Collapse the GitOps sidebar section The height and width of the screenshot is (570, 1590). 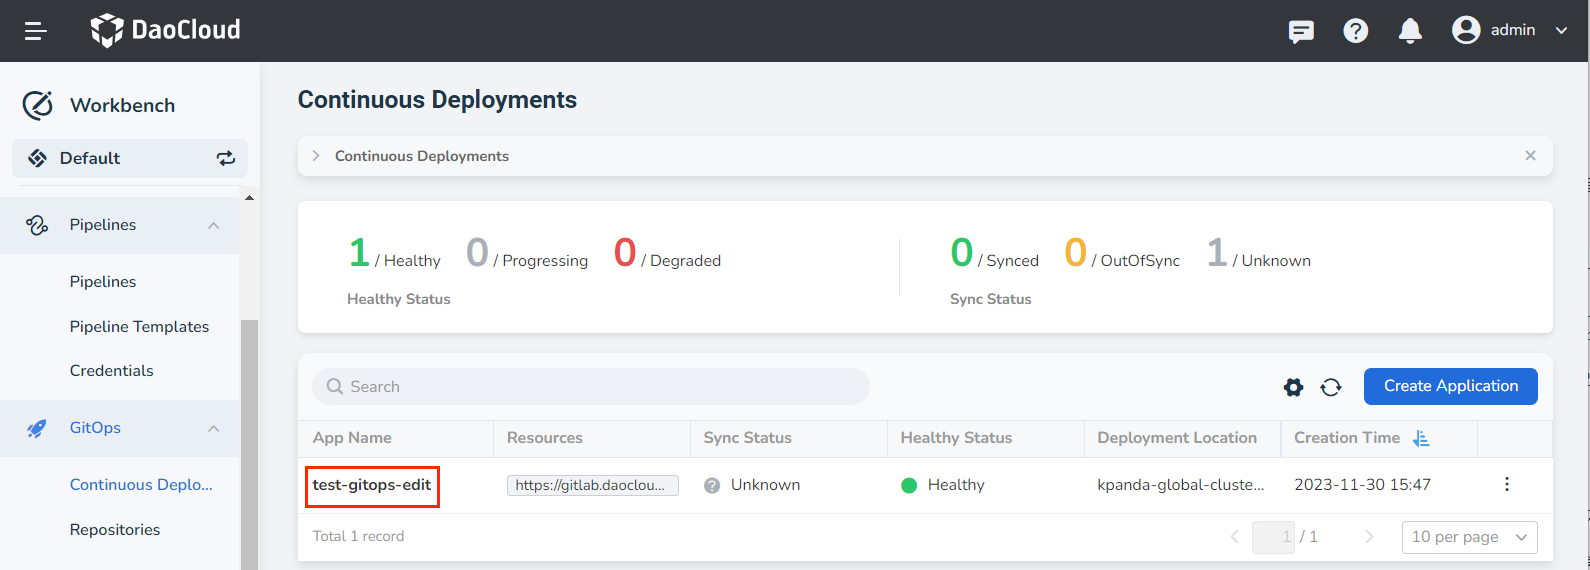213,428
